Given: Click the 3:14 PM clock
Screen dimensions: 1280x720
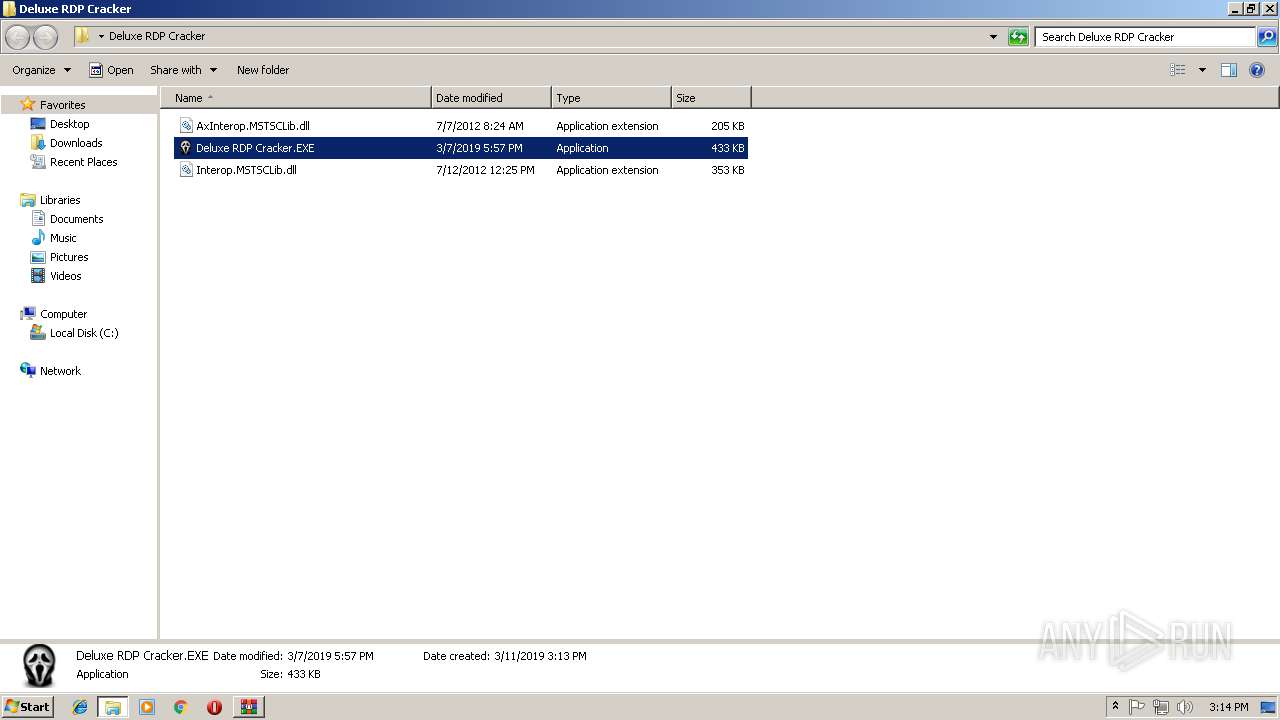Looking at the screenshot, I should pos(1228,707).
